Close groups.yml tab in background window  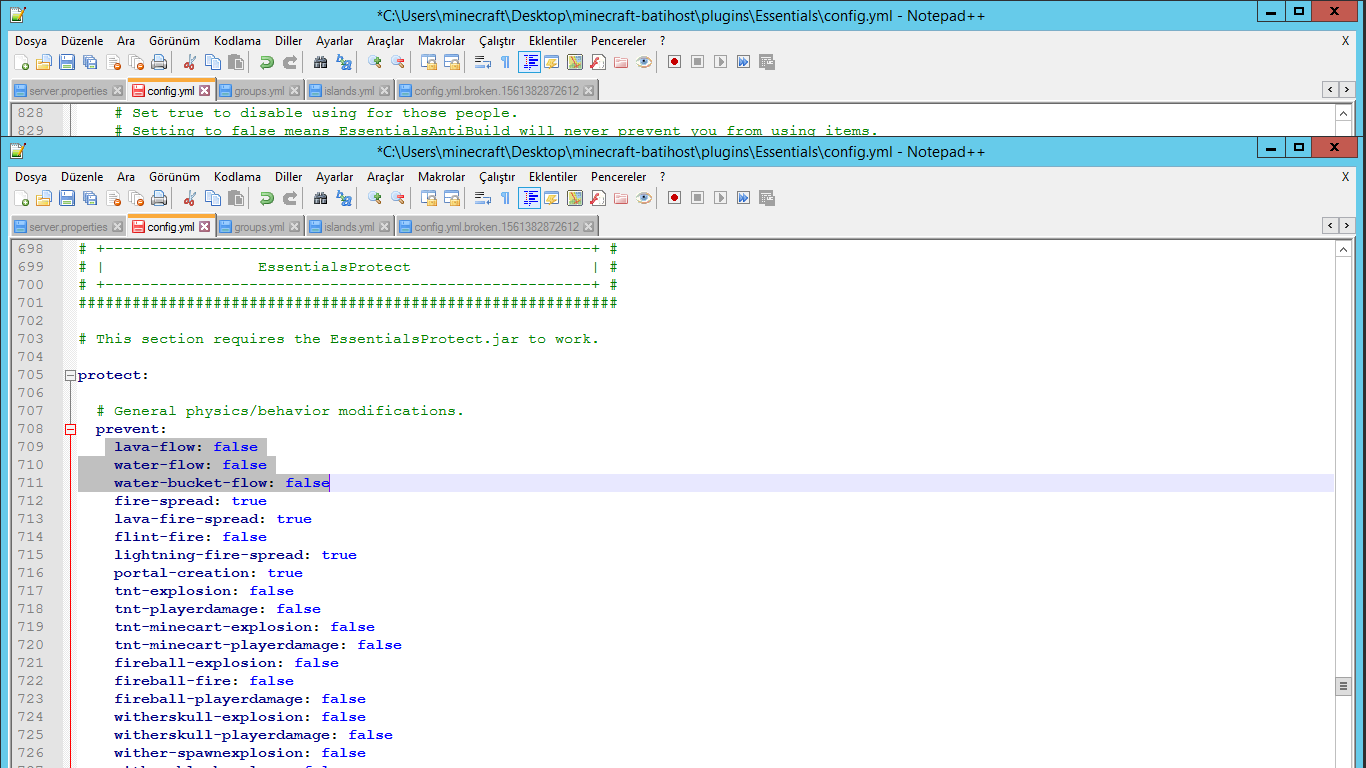point(294,91)
